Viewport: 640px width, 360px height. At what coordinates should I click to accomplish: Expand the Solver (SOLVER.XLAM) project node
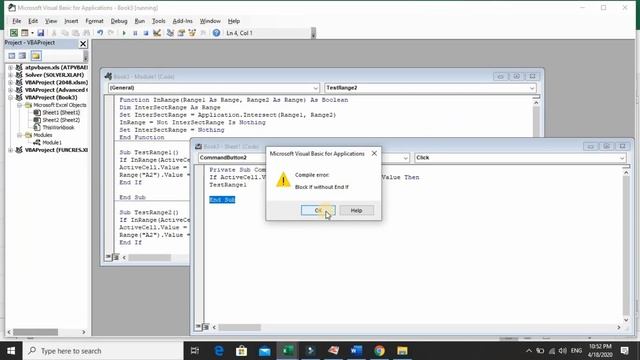click(x=10, y=75)
